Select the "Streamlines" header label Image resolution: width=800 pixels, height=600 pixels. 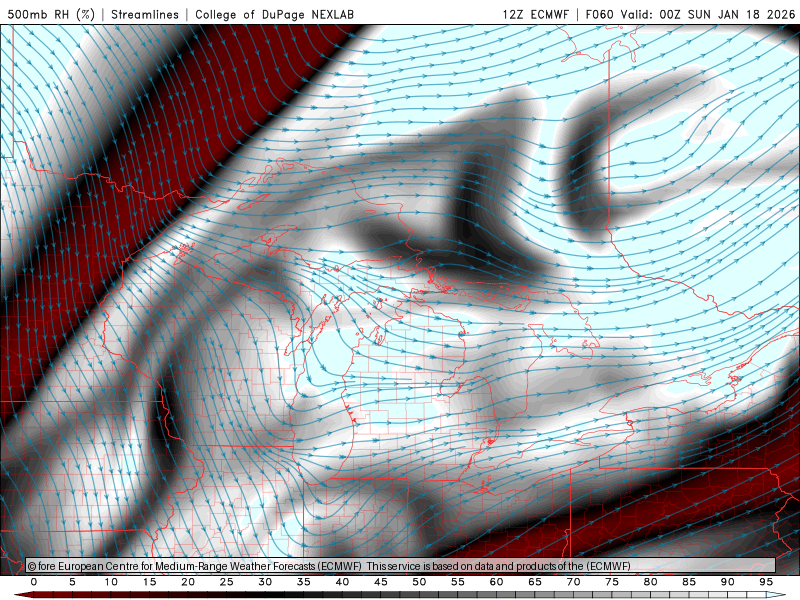point(145,14)
